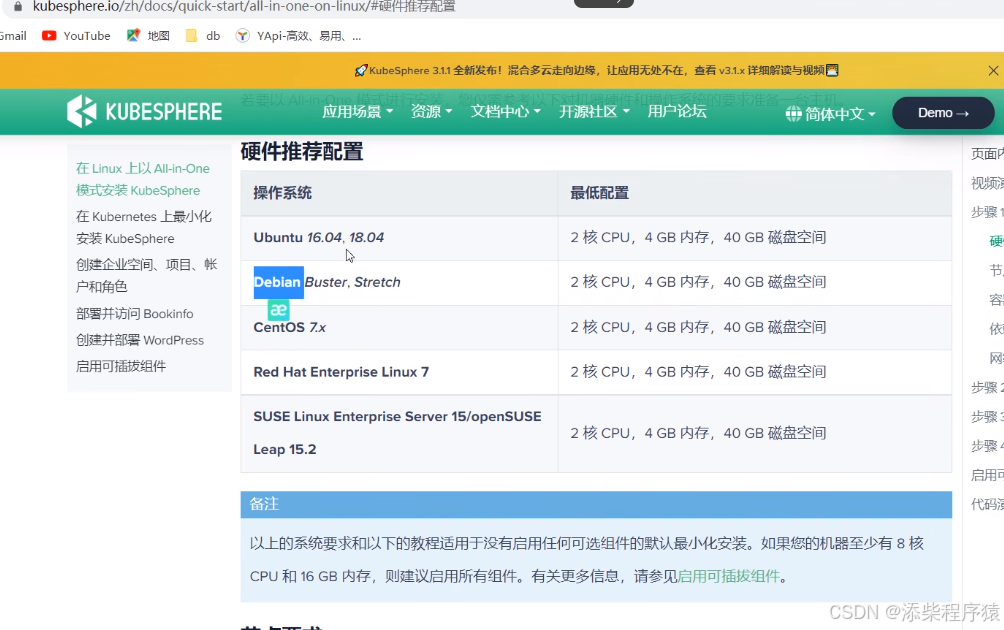The image size is (1004, 630).
Task: Expand the 文档中心 menu
Action: coord(505,111)
